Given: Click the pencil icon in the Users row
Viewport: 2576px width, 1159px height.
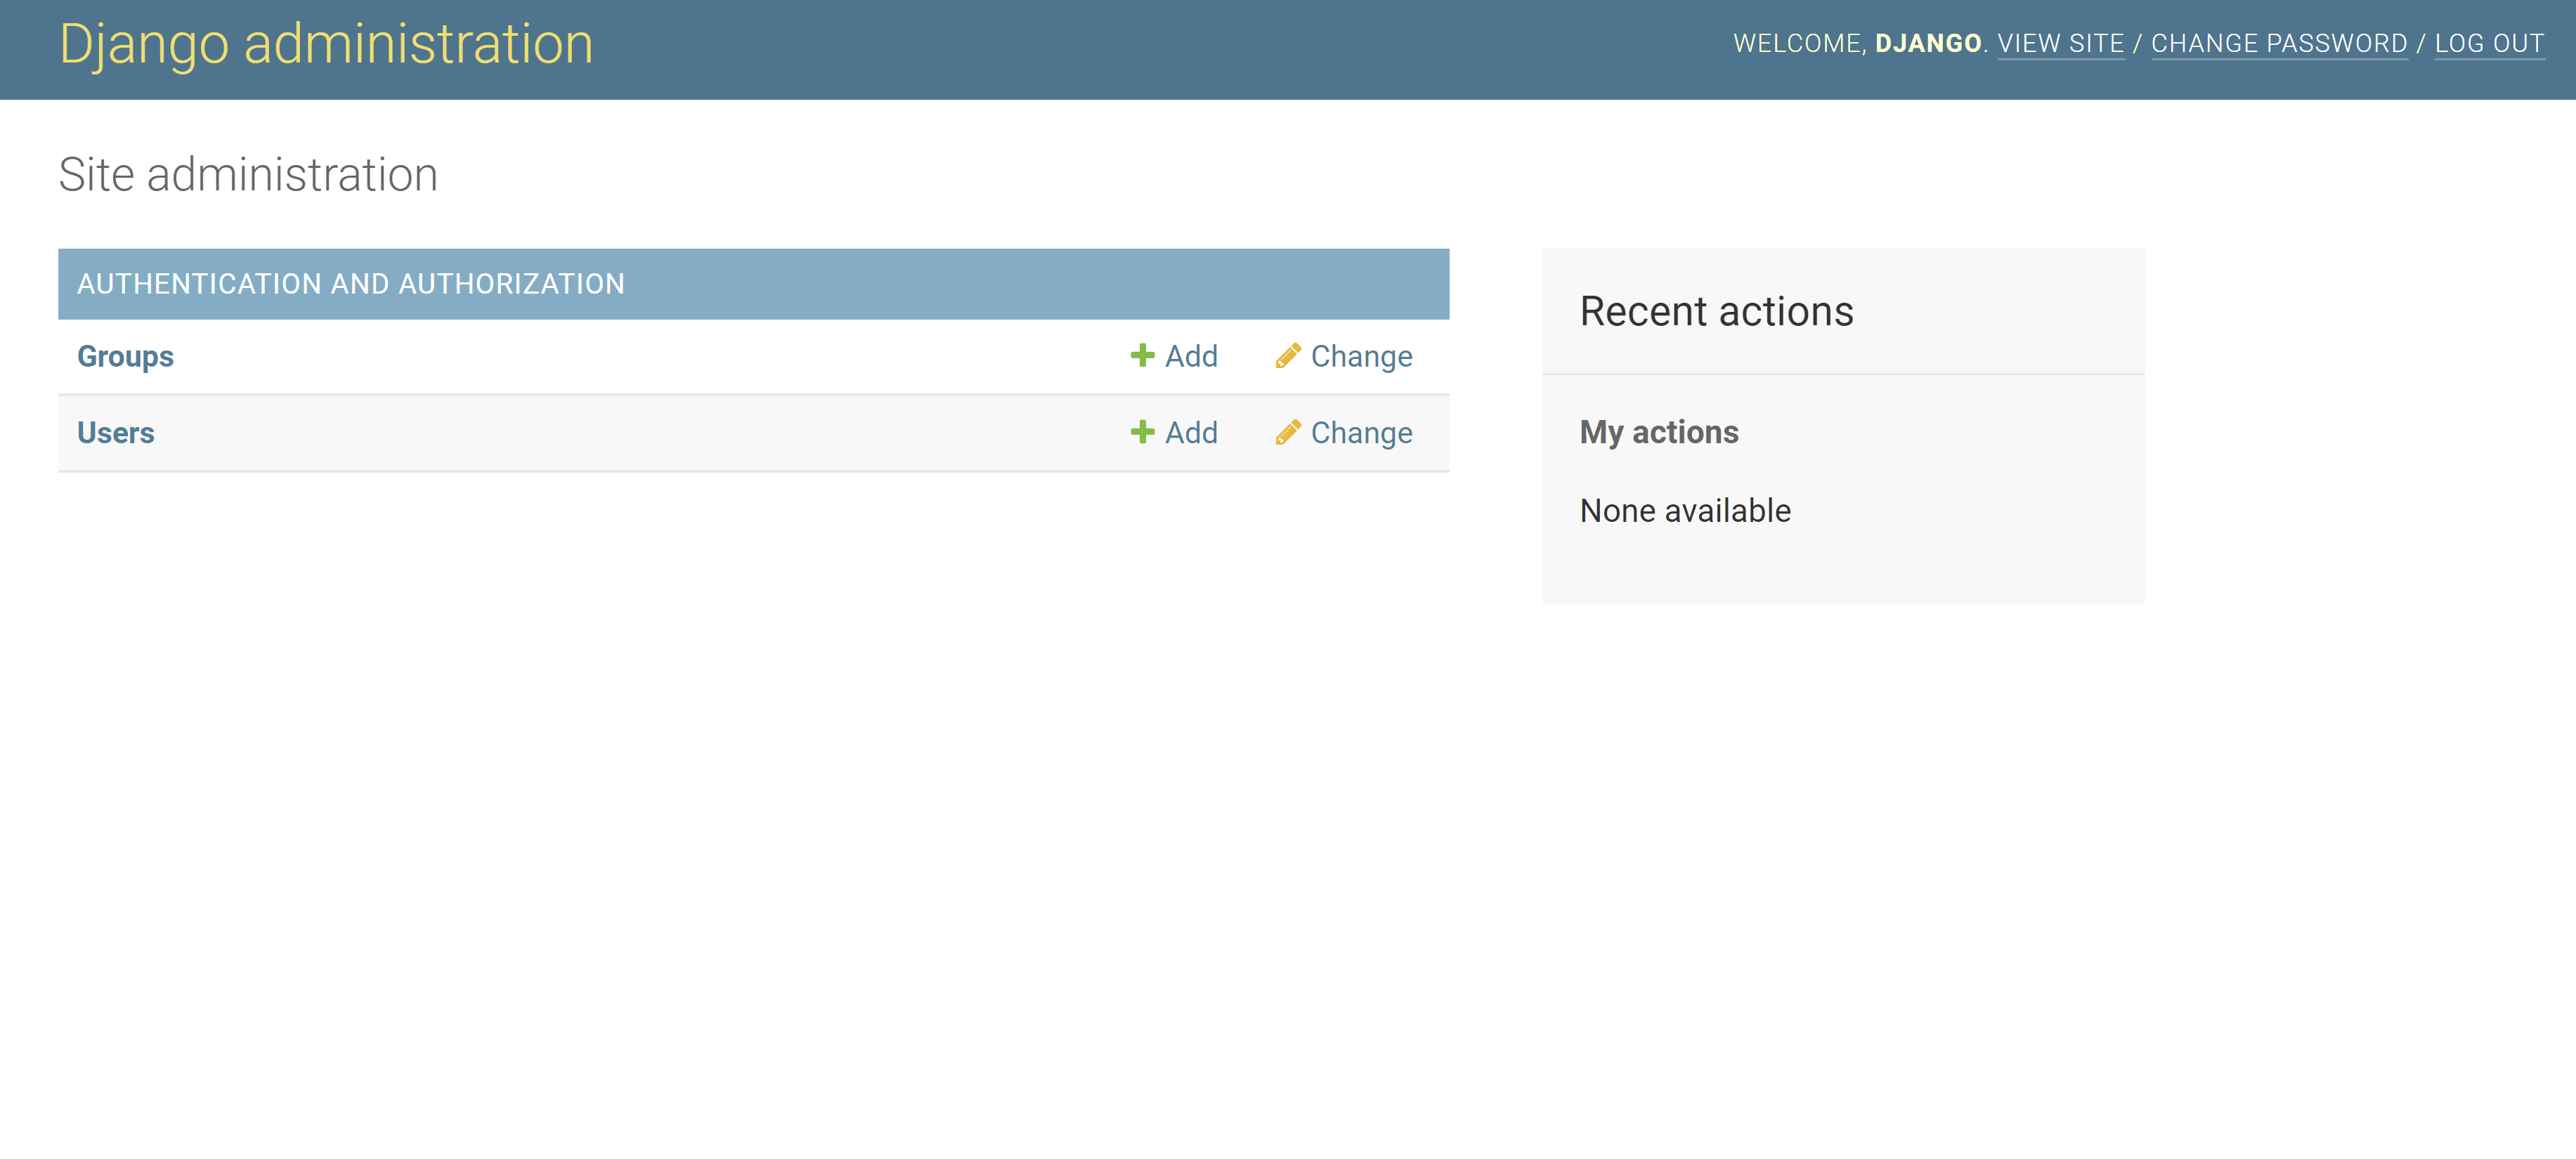Looking at the screenshot, I should pos(1288,431).
